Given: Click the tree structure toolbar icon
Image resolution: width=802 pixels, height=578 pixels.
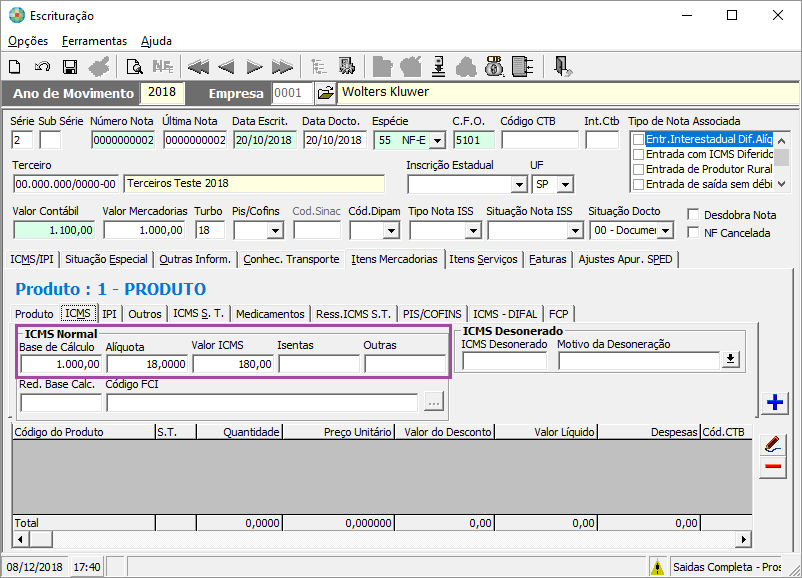Looking at the screenshot, I should click(x=319, y=66).
